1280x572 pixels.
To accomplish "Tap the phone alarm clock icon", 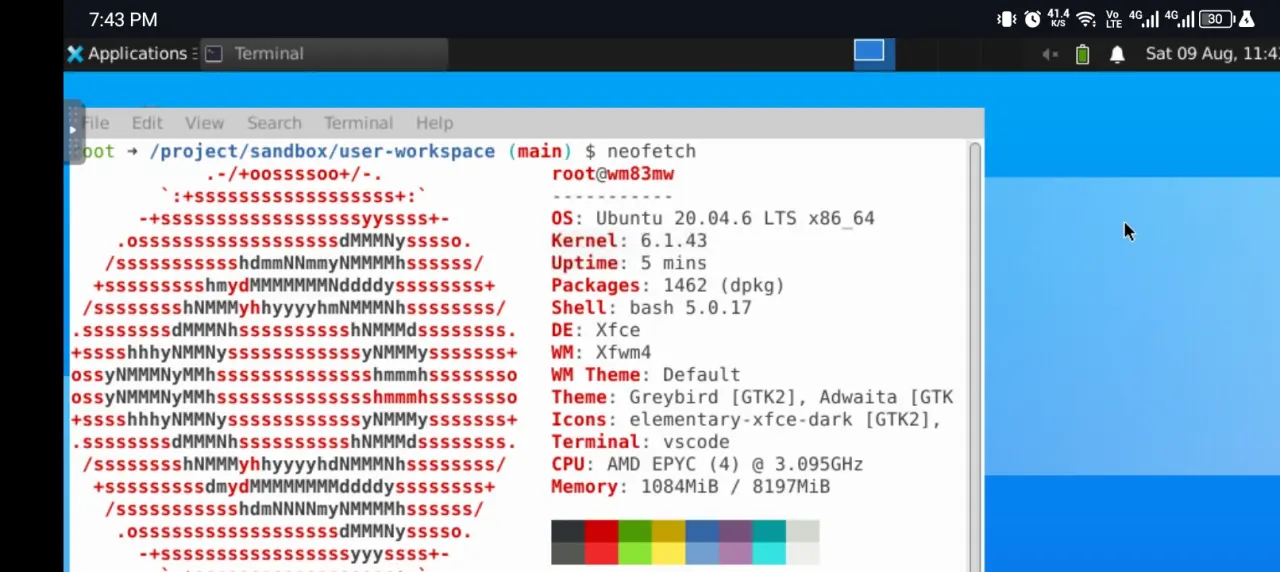I will click(x=1032, y=19).
